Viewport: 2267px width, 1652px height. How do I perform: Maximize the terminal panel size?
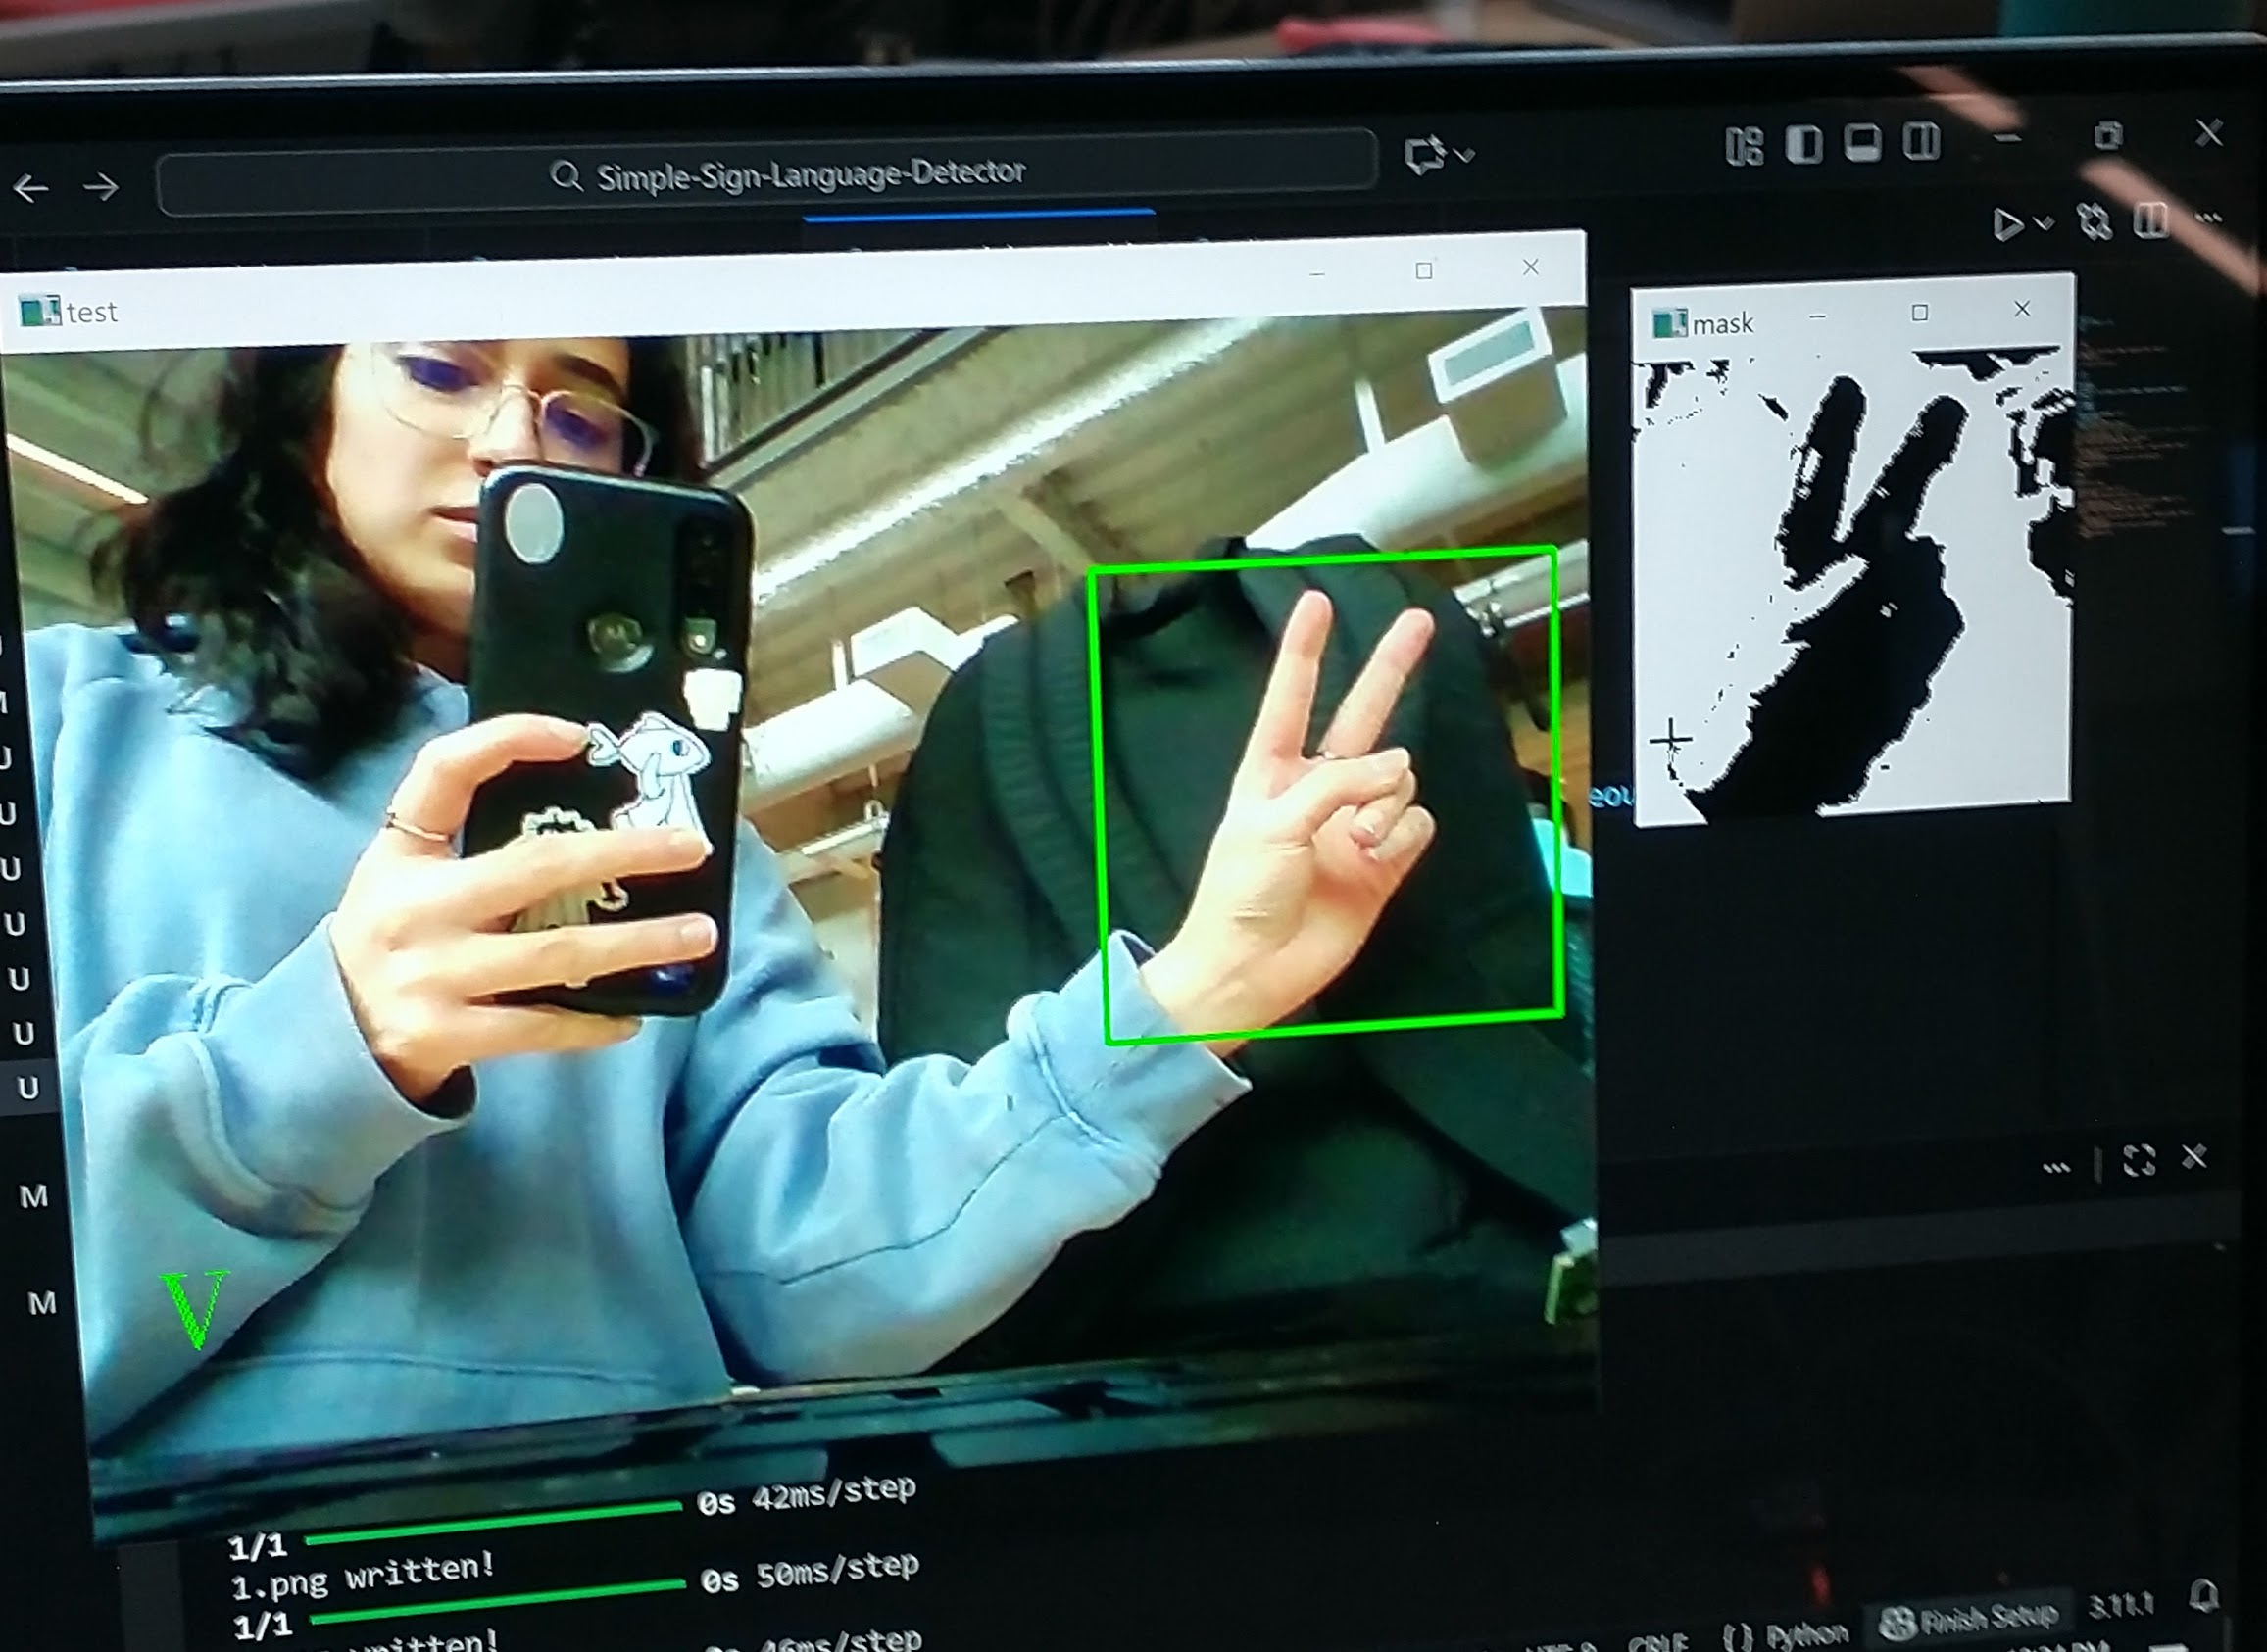[x=2139, y=1160]
